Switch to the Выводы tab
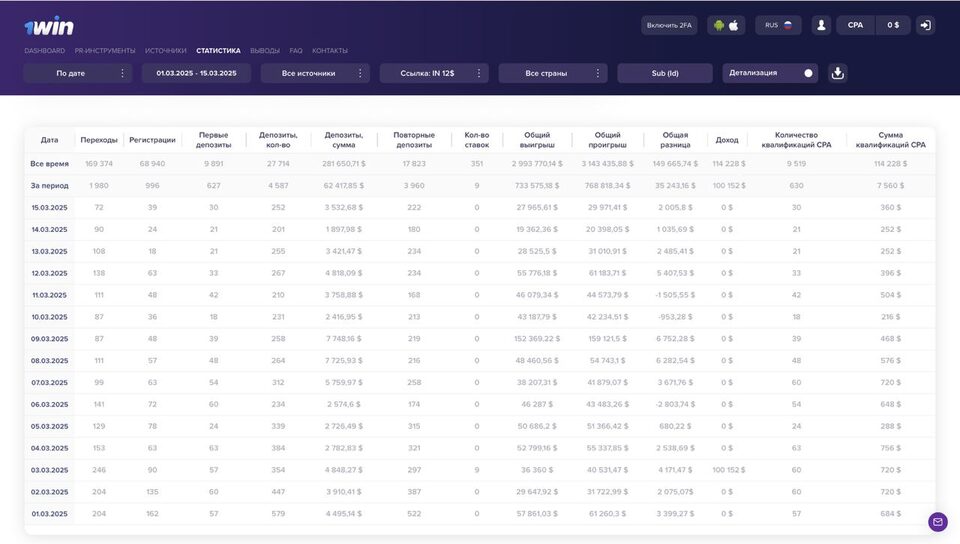Screen dimensions: 960x544 265,50
